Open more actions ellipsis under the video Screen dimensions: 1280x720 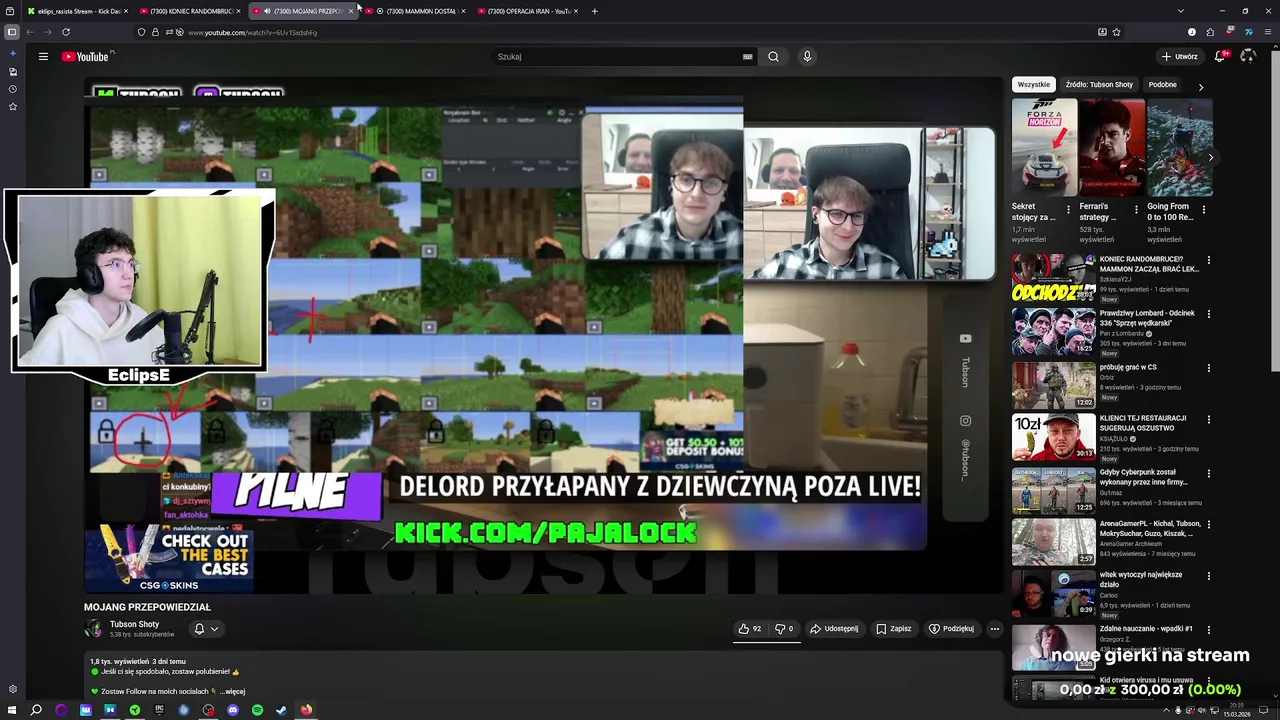994,629
